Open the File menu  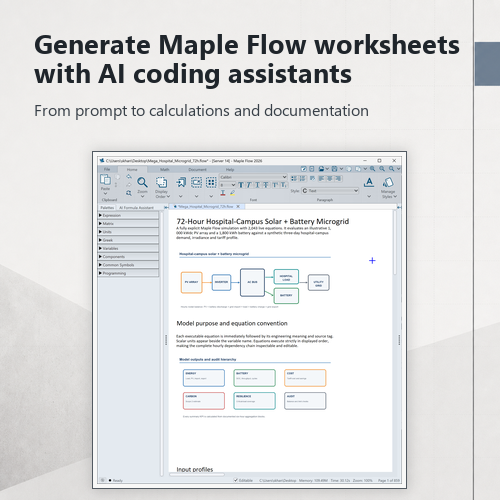tap(107, 169)
